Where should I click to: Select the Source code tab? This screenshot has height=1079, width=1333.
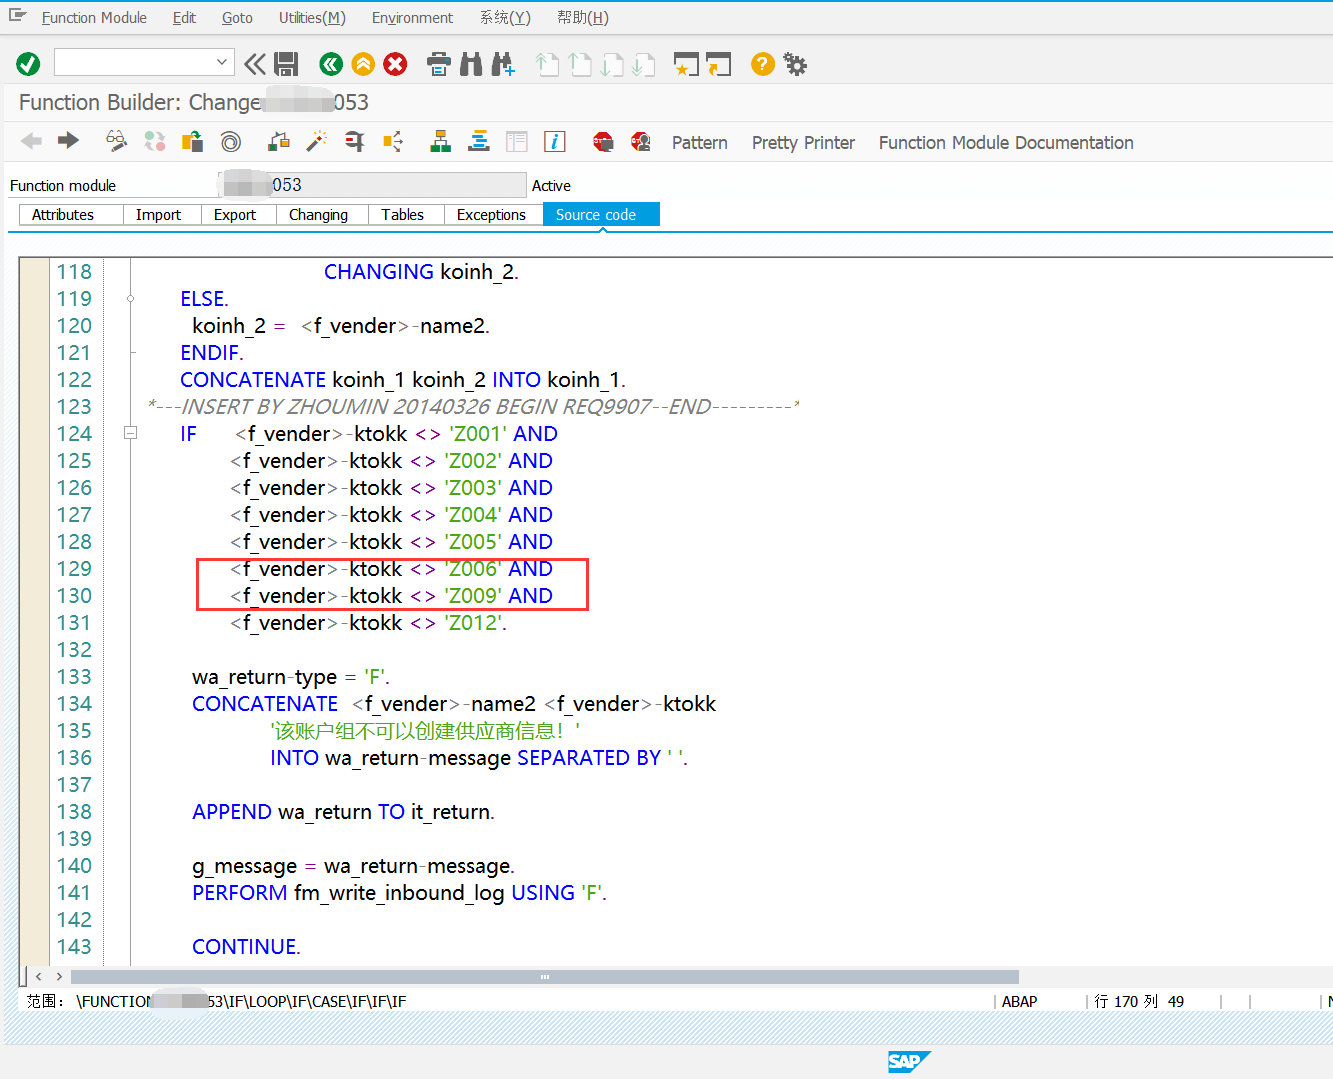(x=601, y=214)
